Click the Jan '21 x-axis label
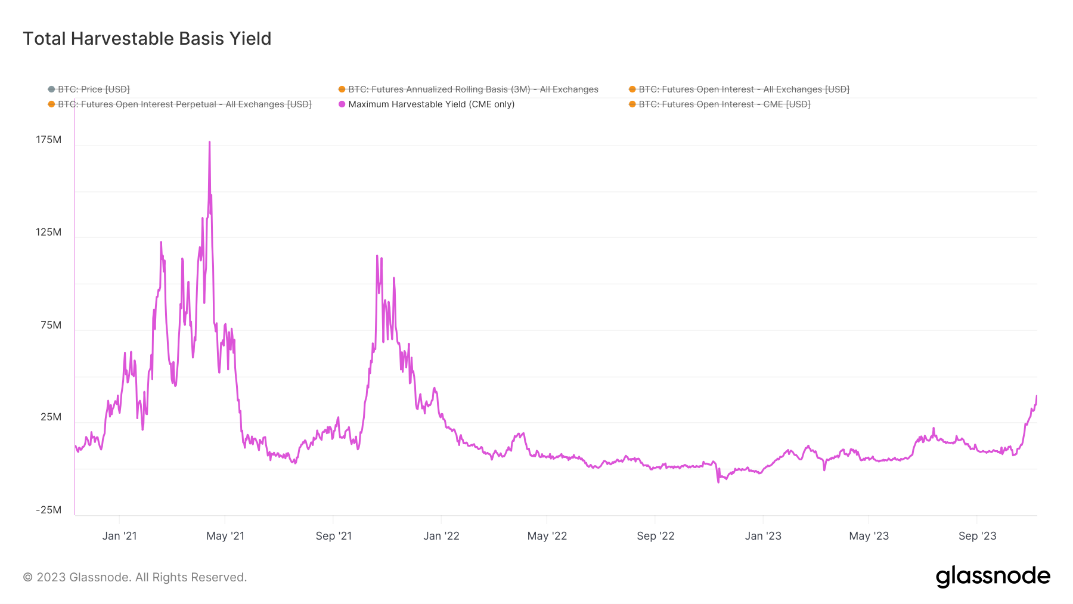Screen dimensions: 1073x604 pyautogui.click(x=120, y=536)
